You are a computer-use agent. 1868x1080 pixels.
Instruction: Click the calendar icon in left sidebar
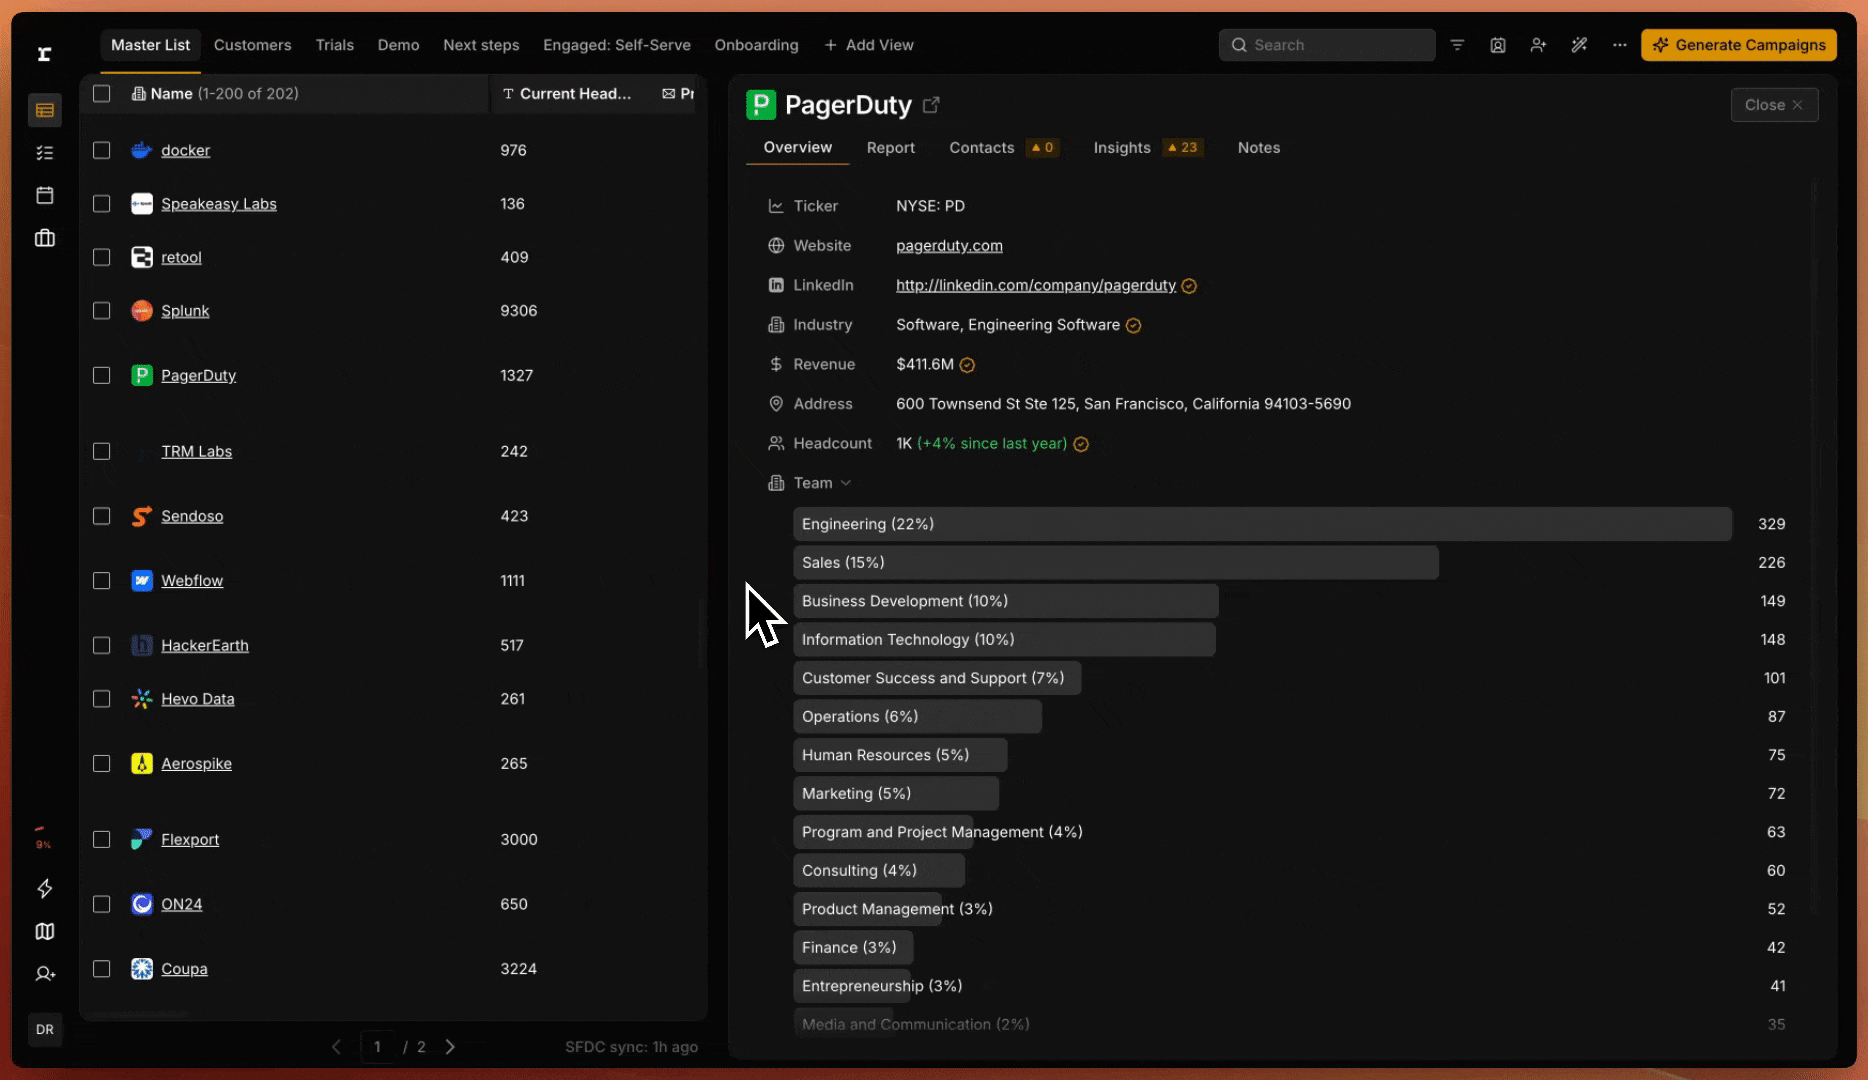coord(45,195)
